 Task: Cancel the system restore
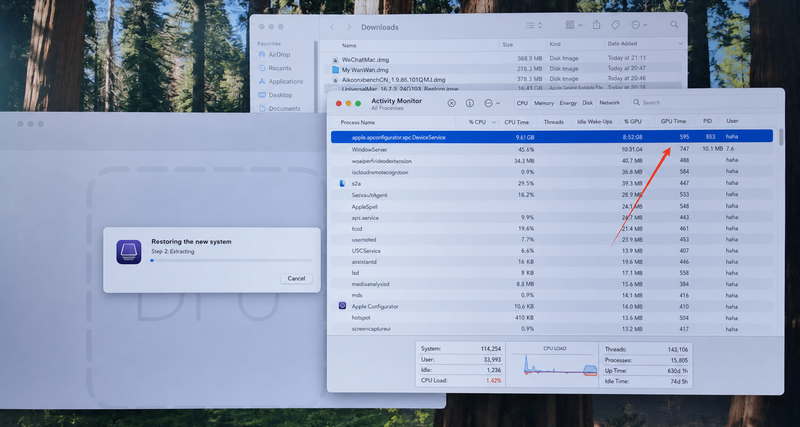click(296, 279)
